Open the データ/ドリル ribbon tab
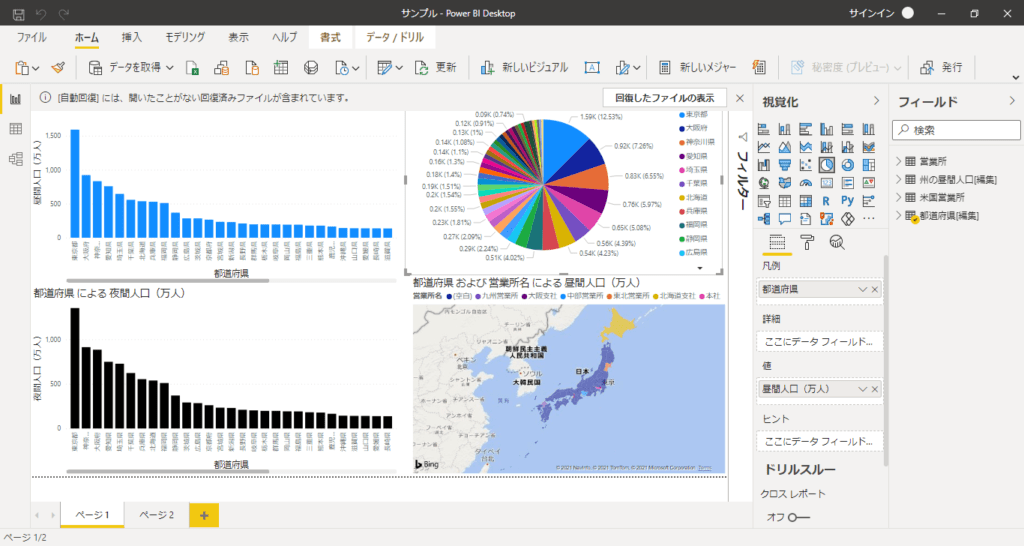This screenshot has width=1024, height=546. click(395, 37)
